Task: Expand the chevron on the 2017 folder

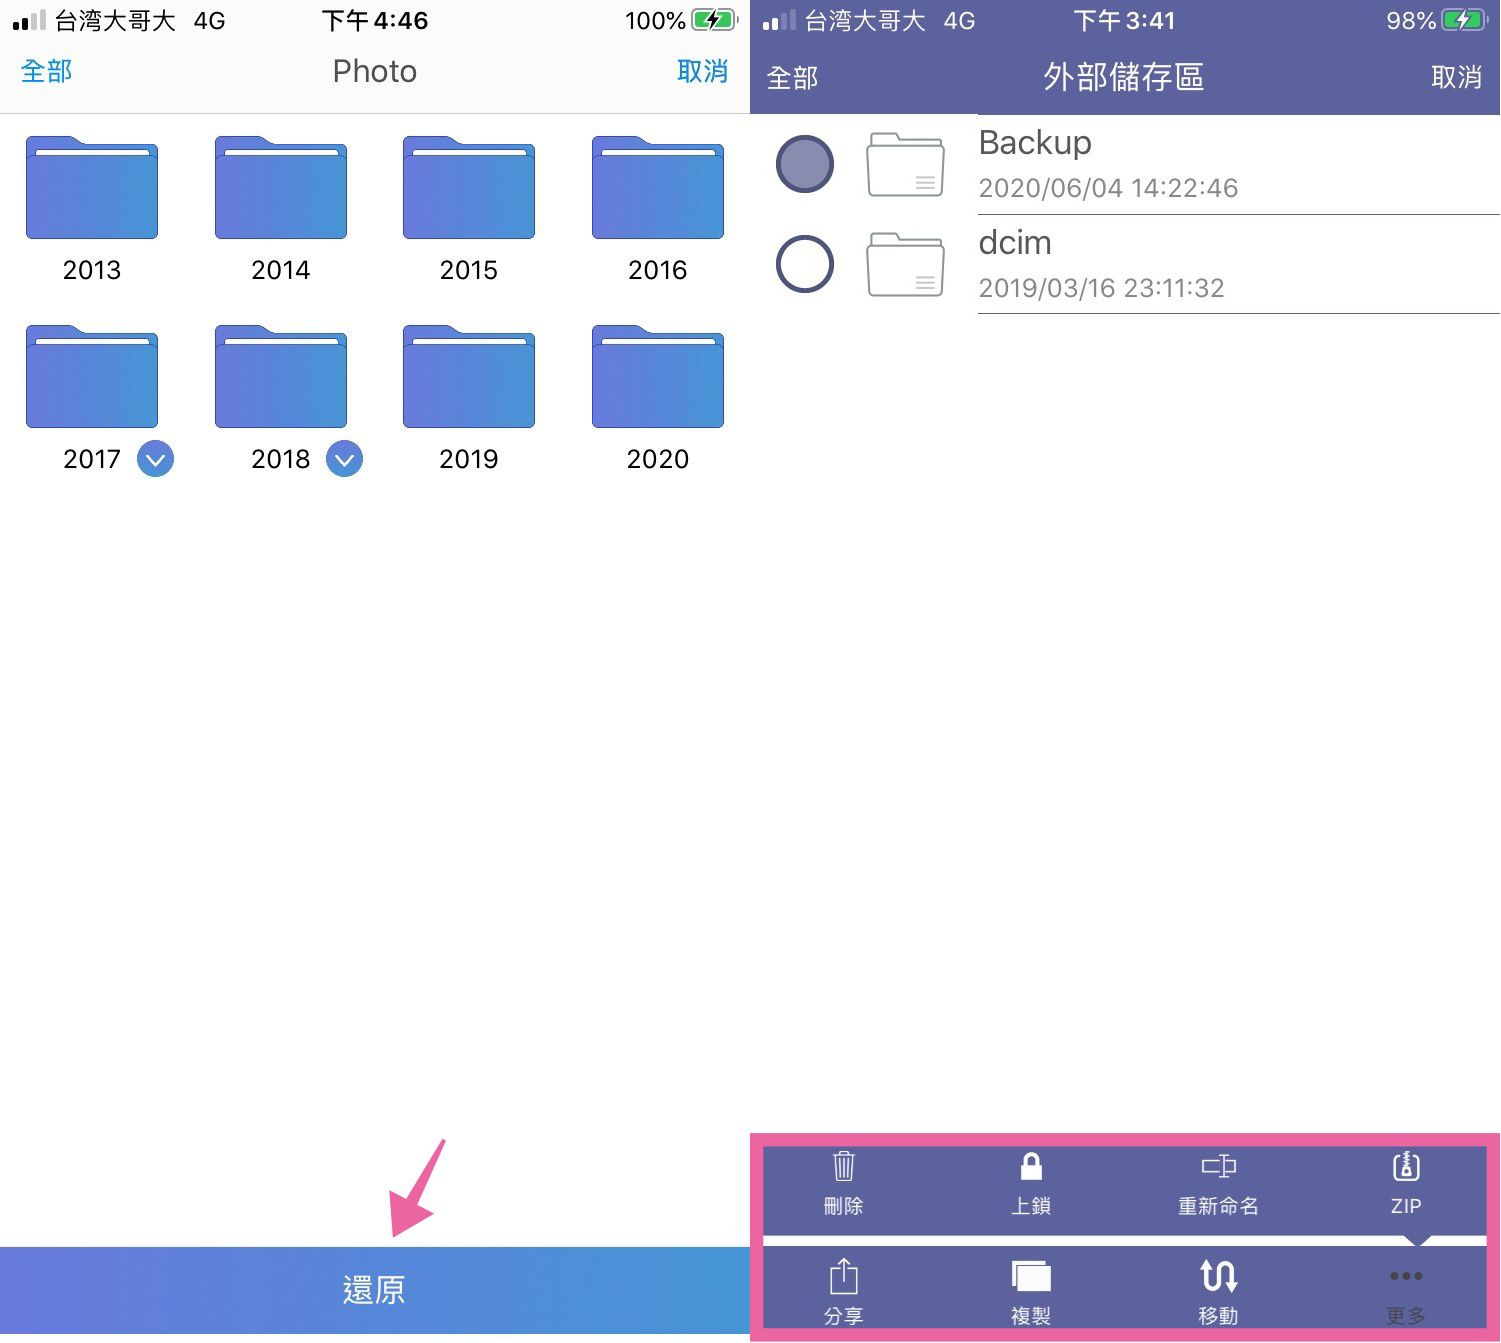Action: 154,459
